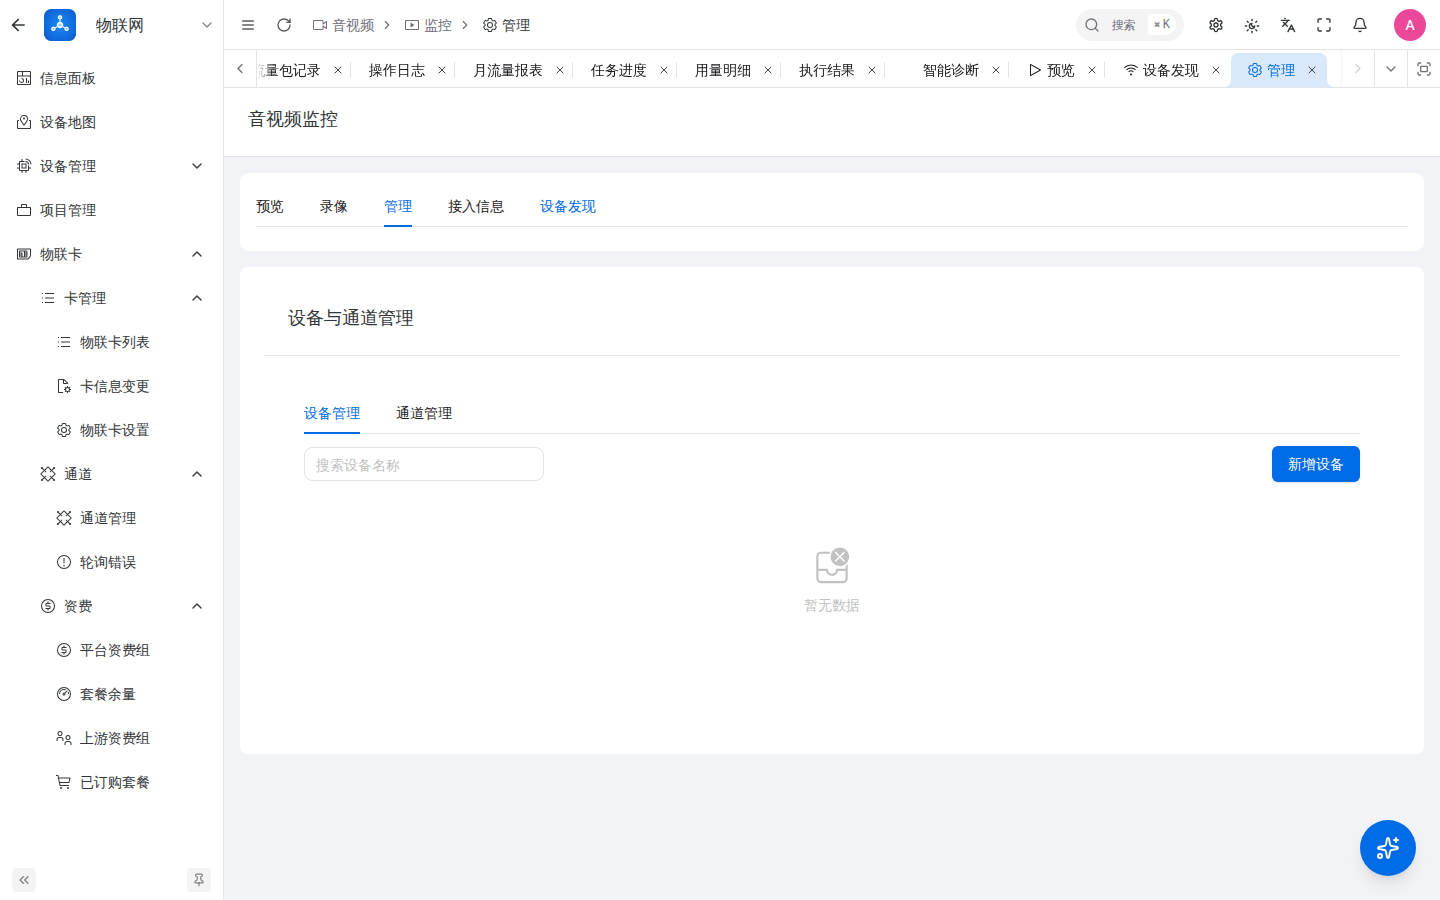Click the refresh icon in the header

tap(284, 25)
